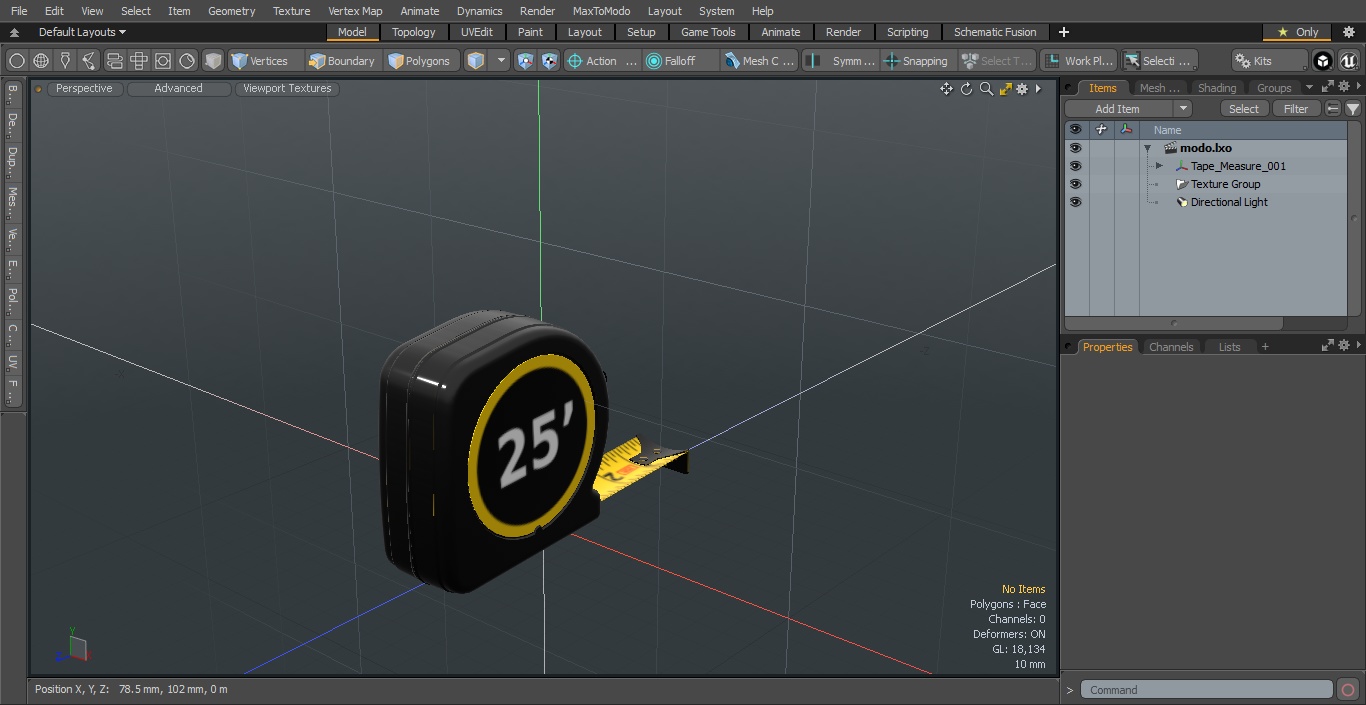Click the Unreal Engine icon in the toolbar
Viewport: 1366px width, 705px height.
[x=1349, y=61]
